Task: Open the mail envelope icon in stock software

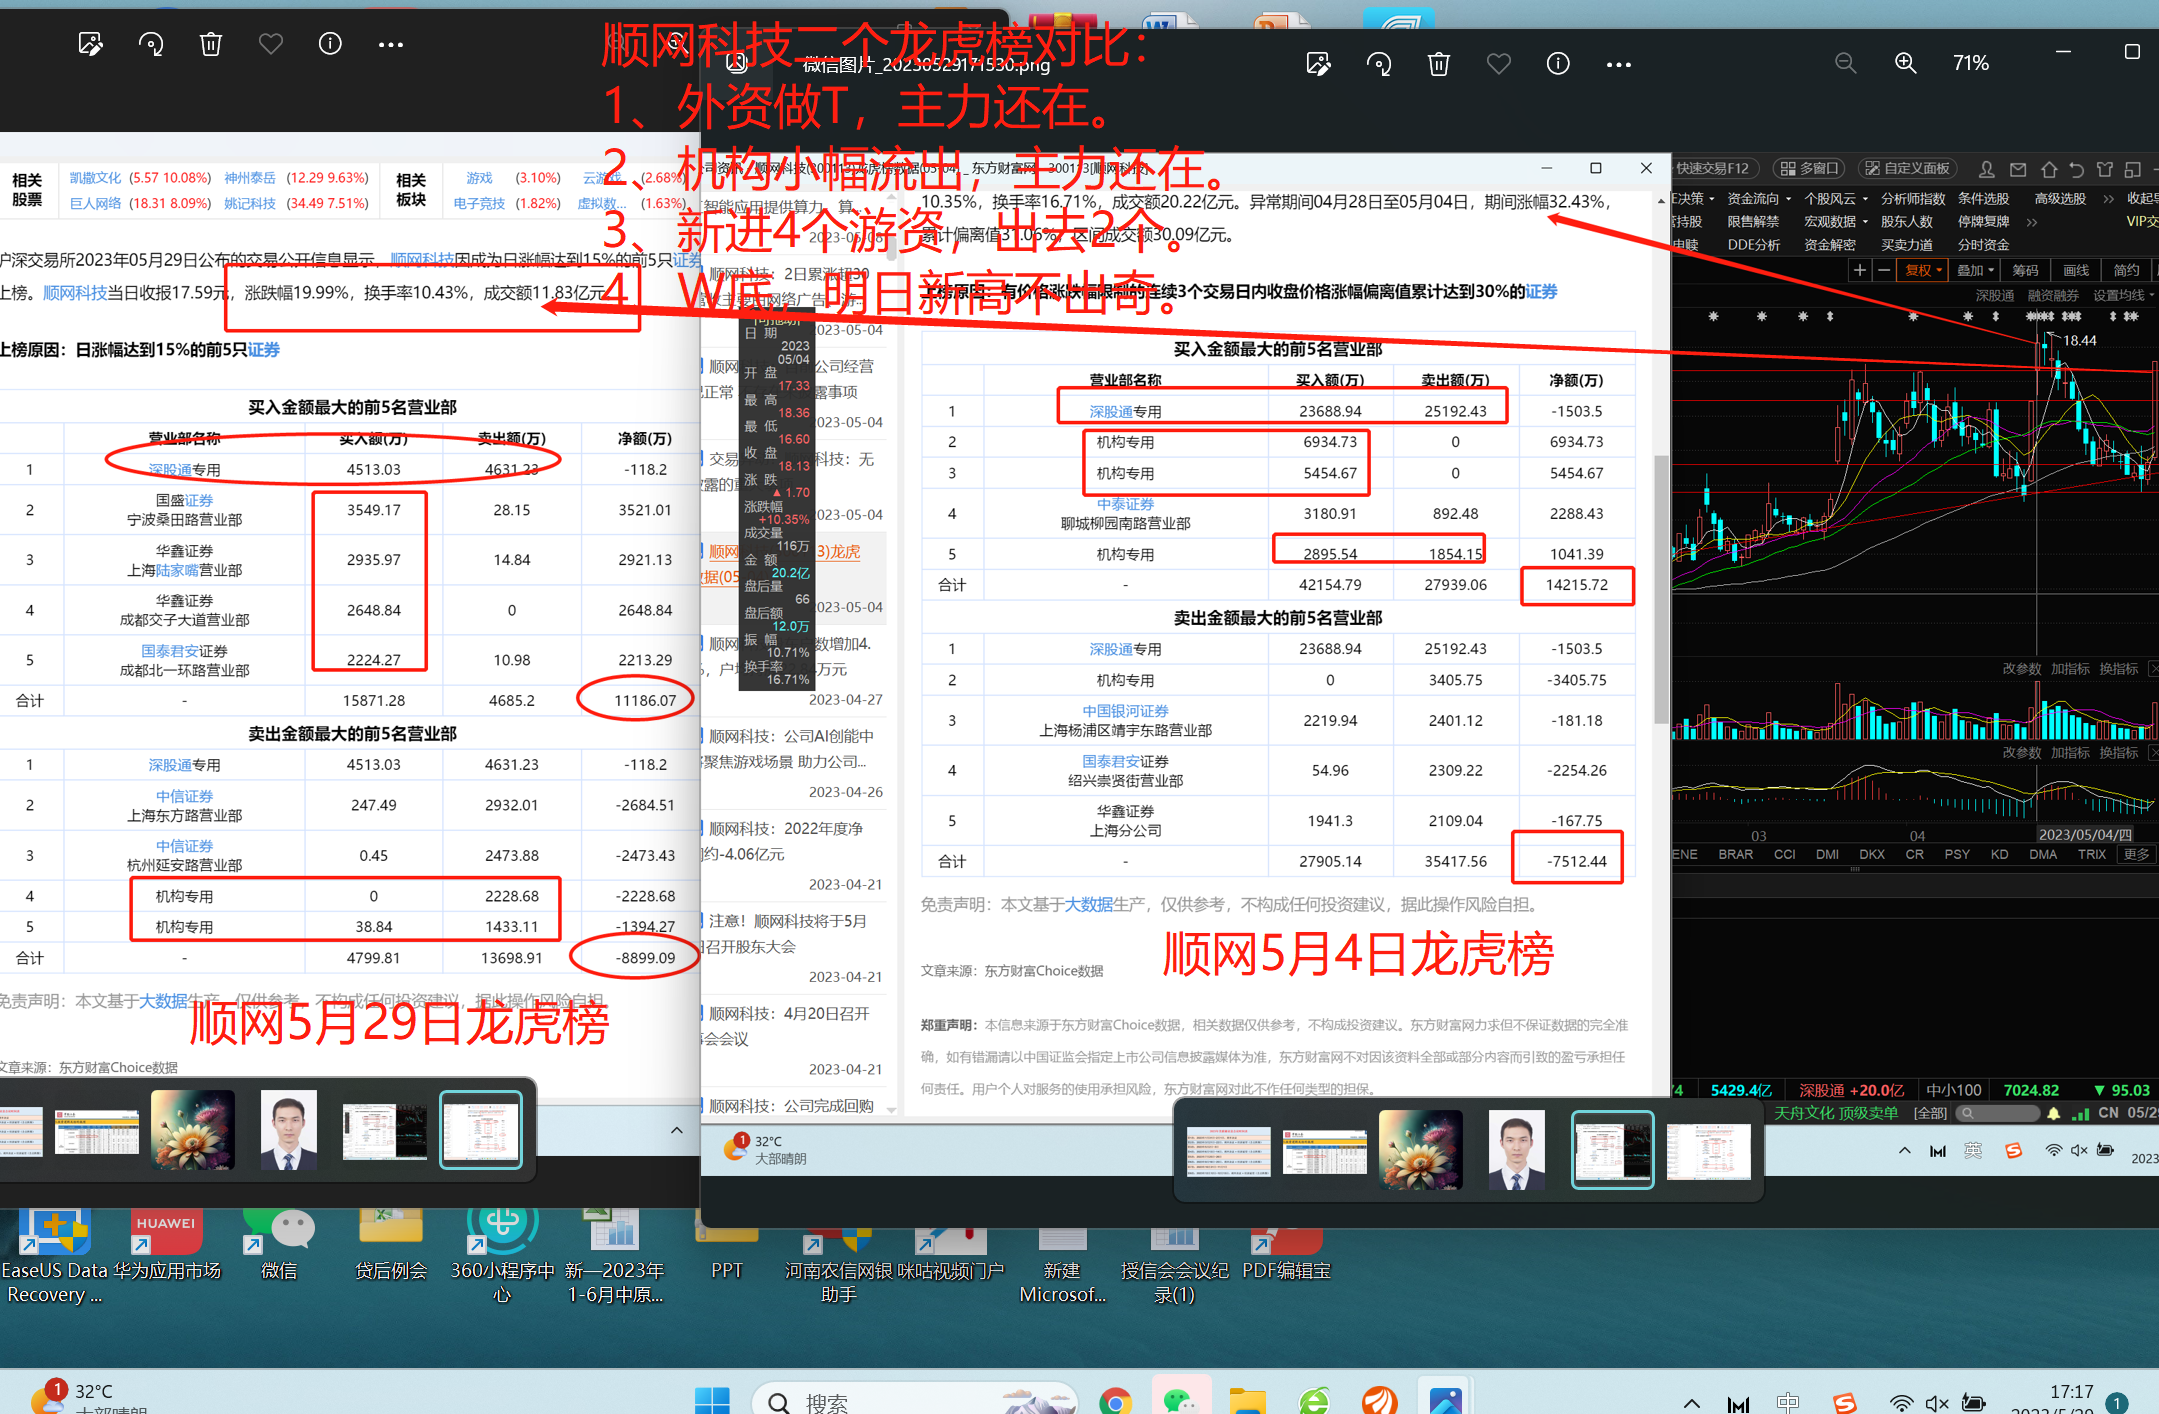Action: pos(2018,169)
